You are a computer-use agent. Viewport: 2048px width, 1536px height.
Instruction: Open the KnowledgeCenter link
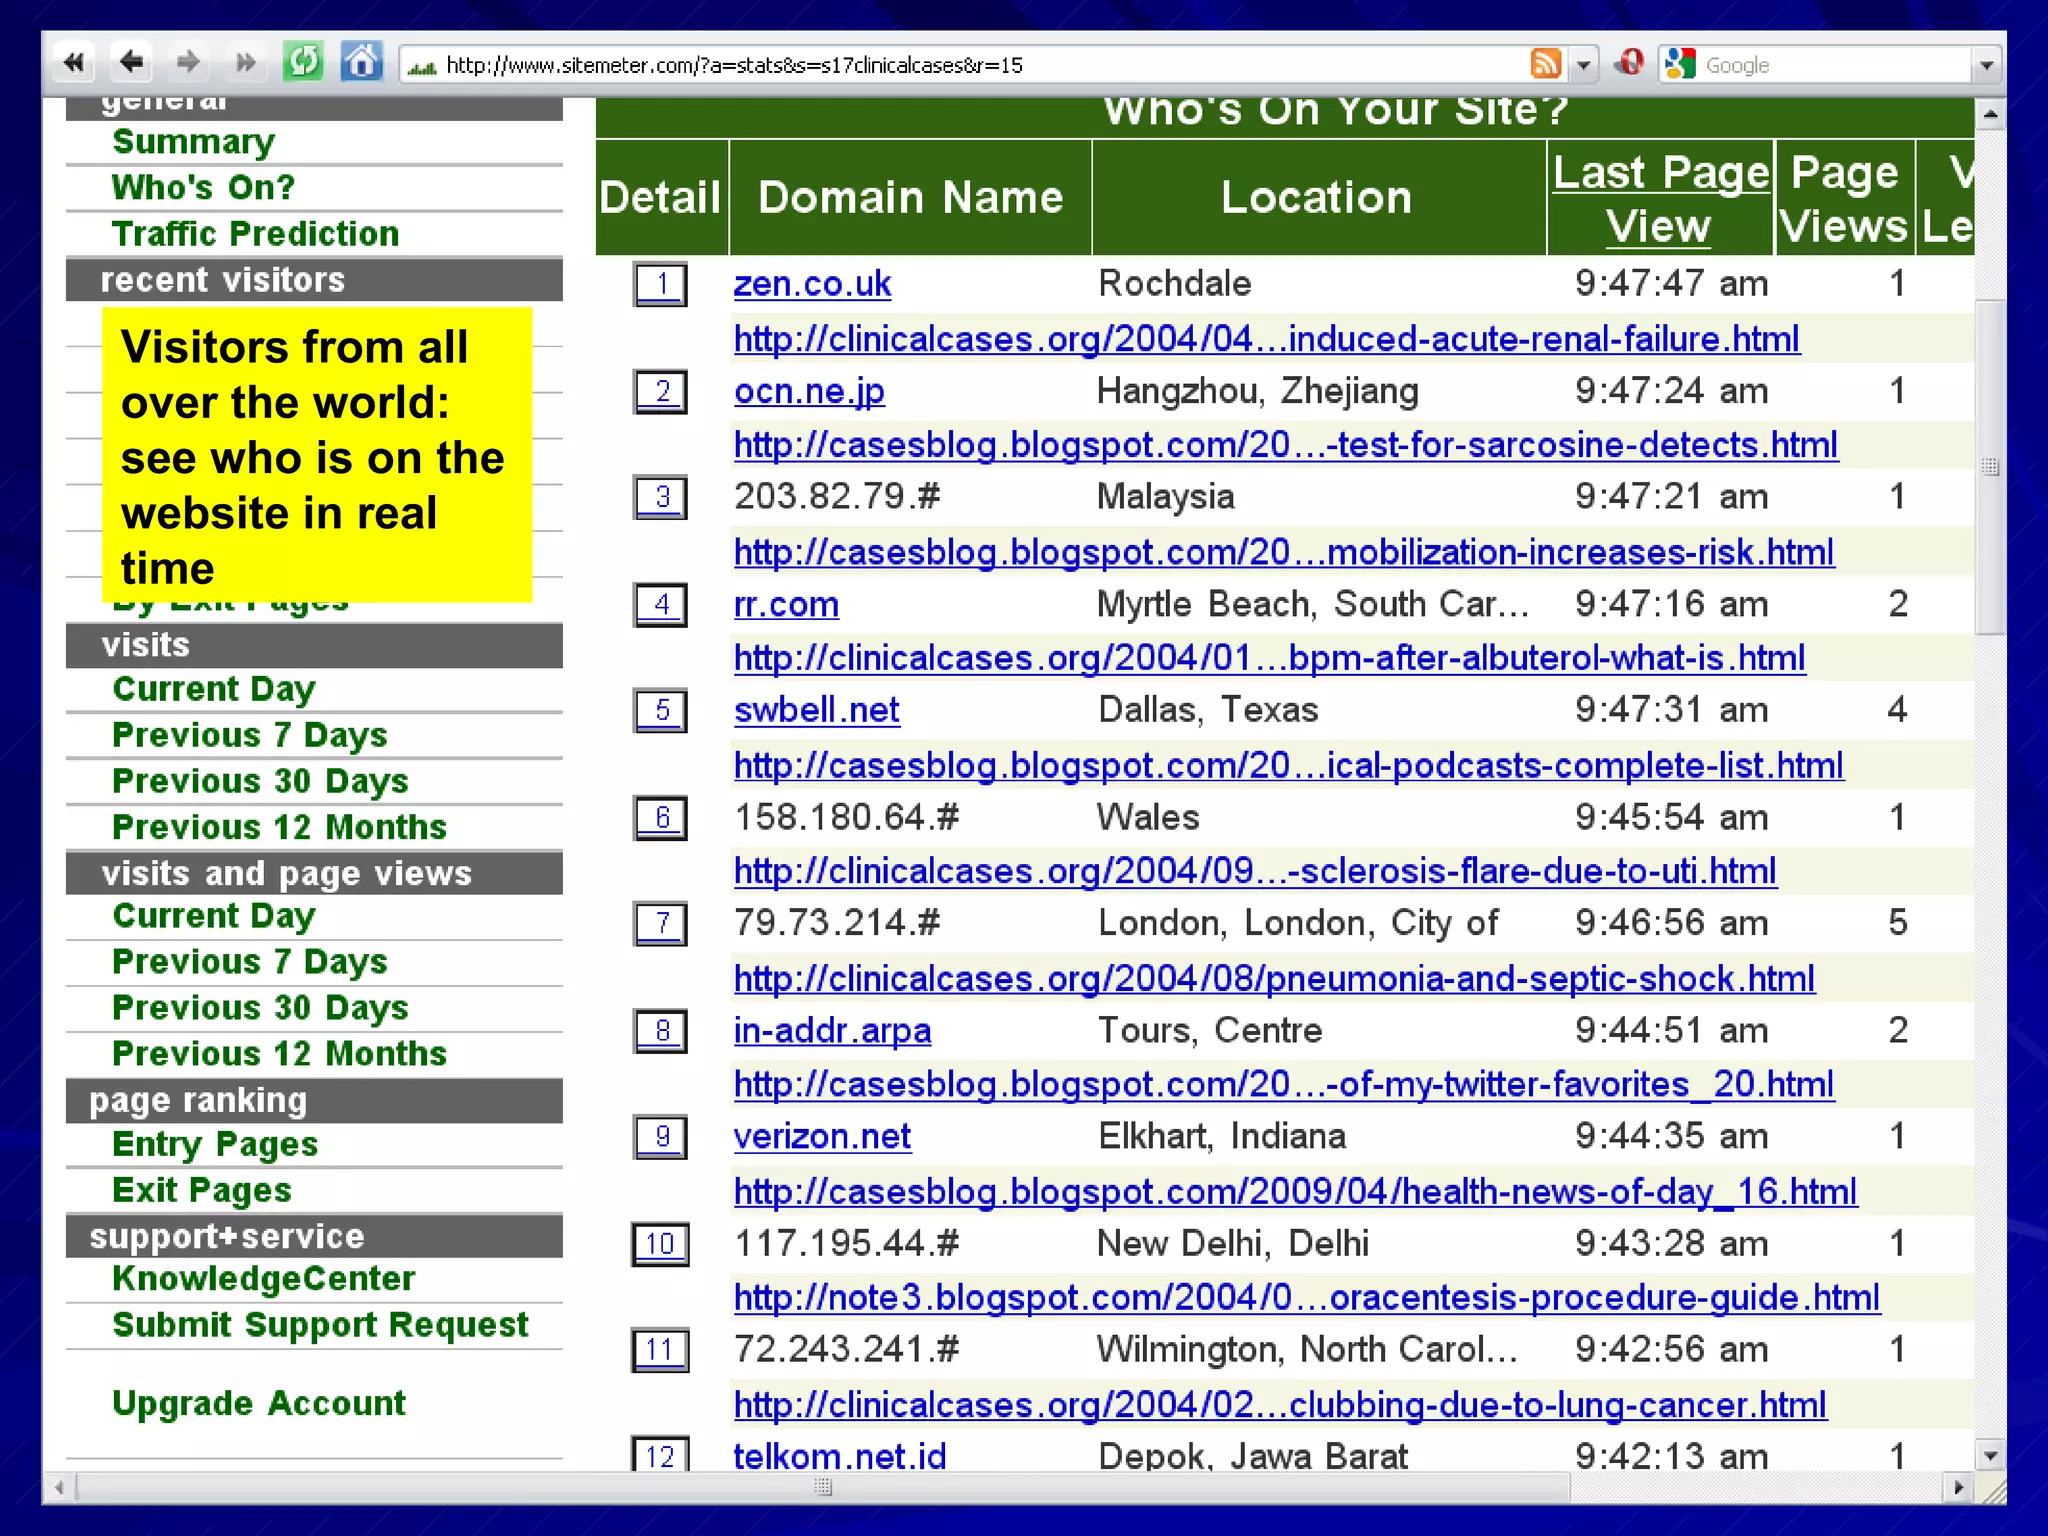pos(263,1279)
